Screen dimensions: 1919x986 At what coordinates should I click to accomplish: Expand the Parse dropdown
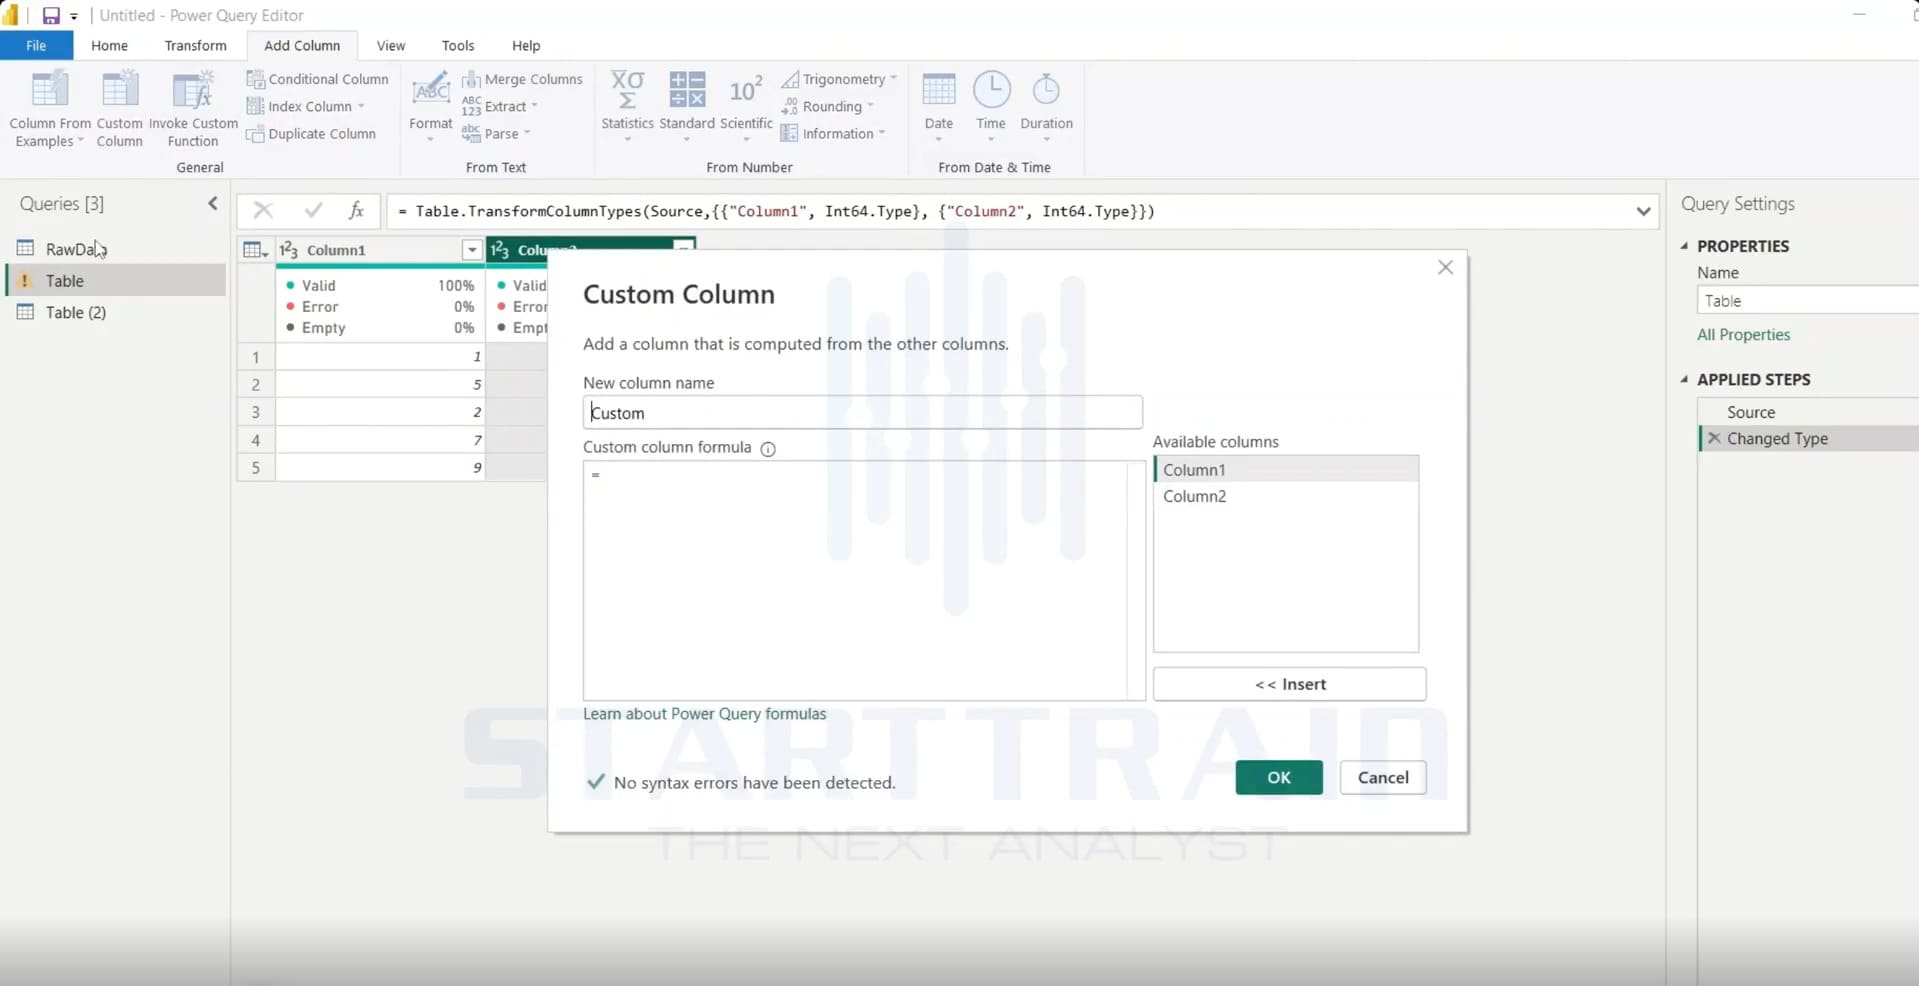pyautogui.click(x=527, y=133)
